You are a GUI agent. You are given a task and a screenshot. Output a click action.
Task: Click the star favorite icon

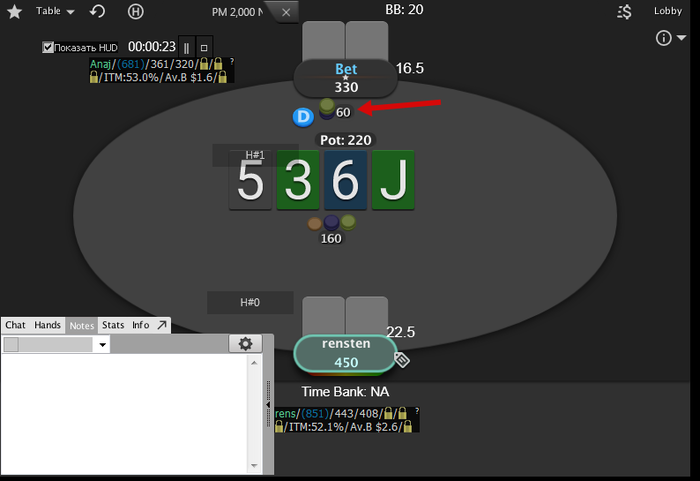tap(14, 12)
